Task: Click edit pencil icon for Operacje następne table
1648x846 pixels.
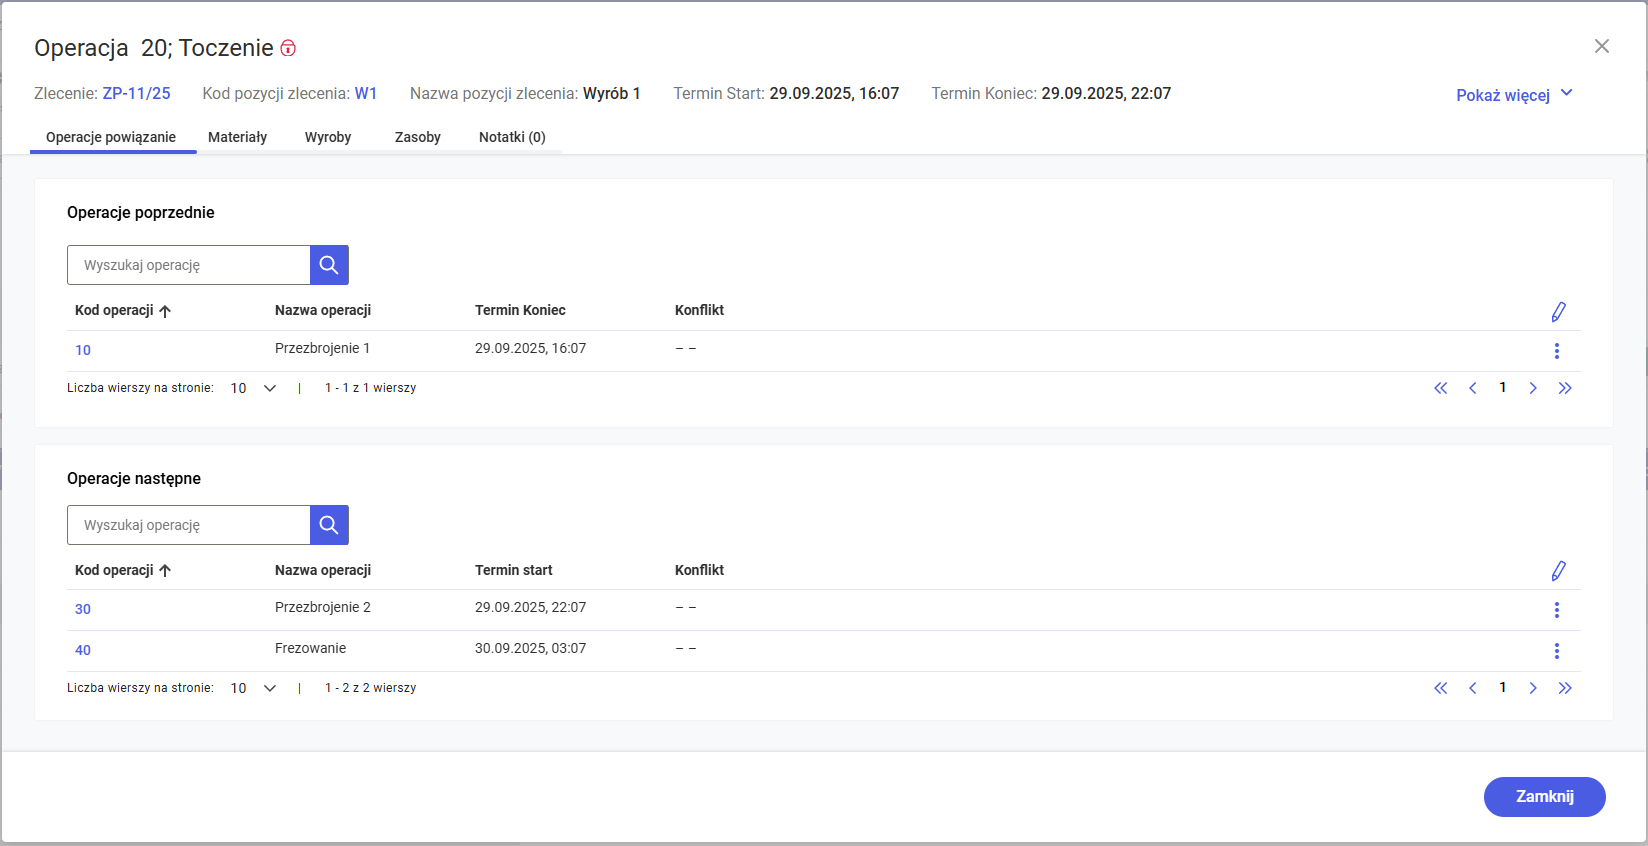Action: click(x=1558, y=571)
